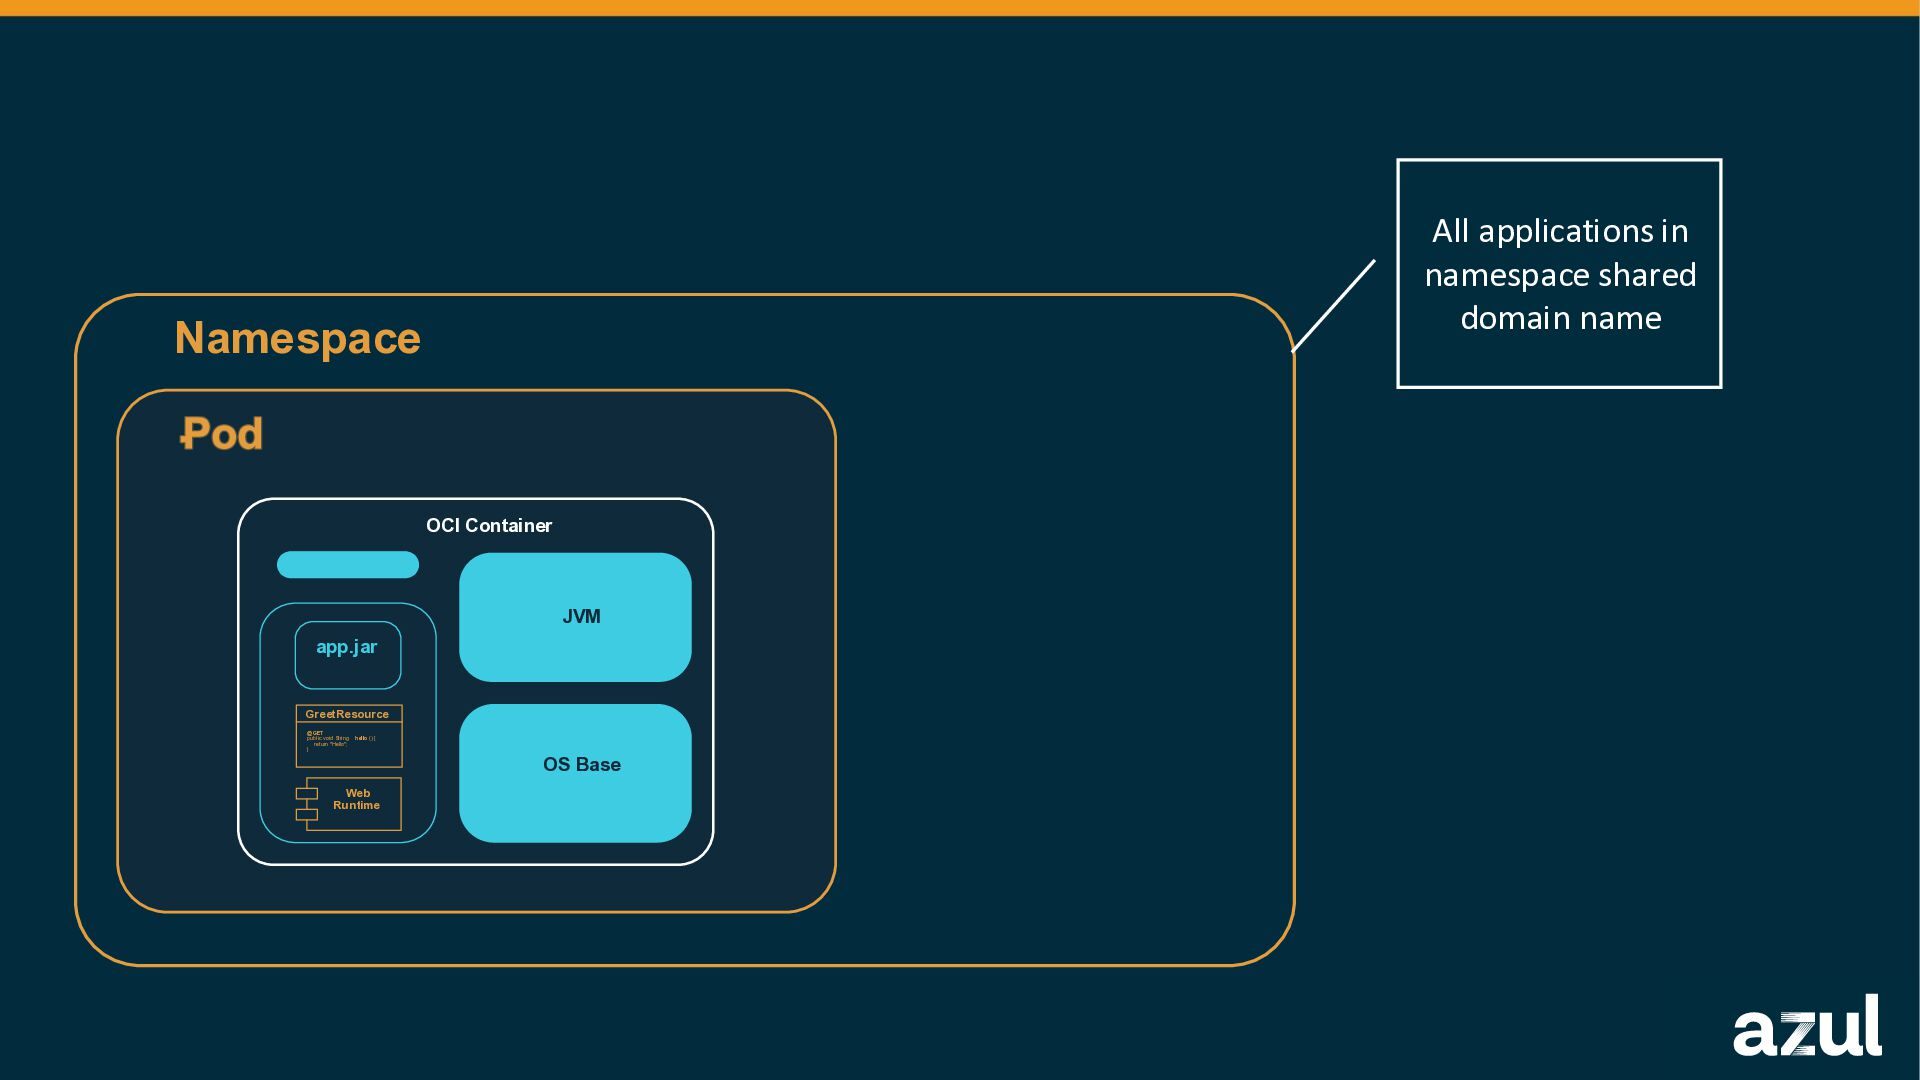Click 'domain name' callout text line
Viewport: 1920px width, 1080px height.
point(1559,318)
